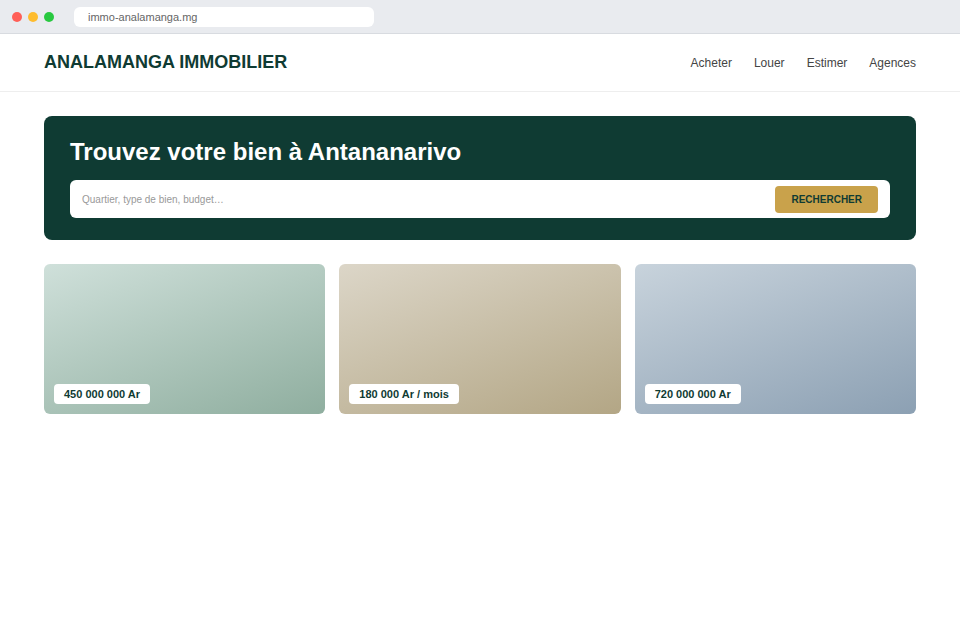This screenshot has width=960, height=640.
Task: Open the Agences page link
Action: pyautogui.click(x=892, y=62)
